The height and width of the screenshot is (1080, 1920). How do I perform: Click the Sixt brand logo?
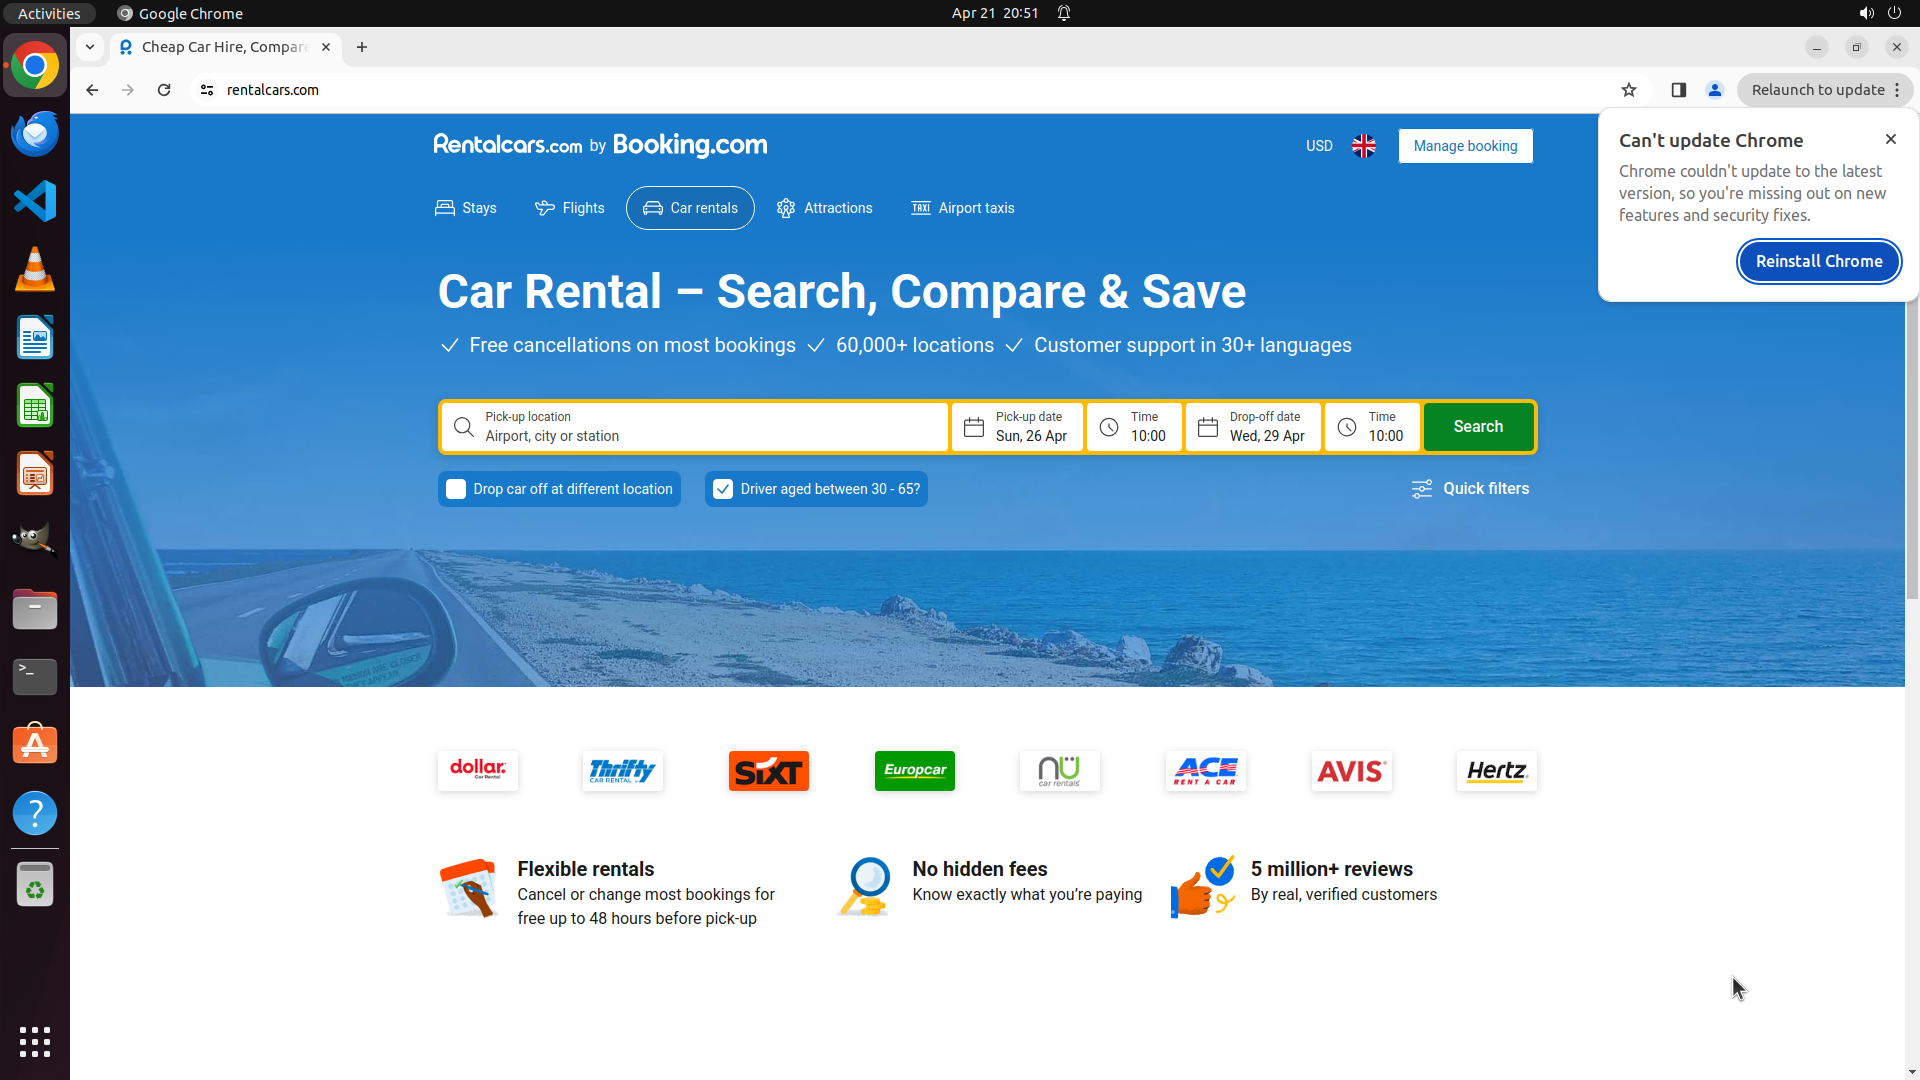768,771
